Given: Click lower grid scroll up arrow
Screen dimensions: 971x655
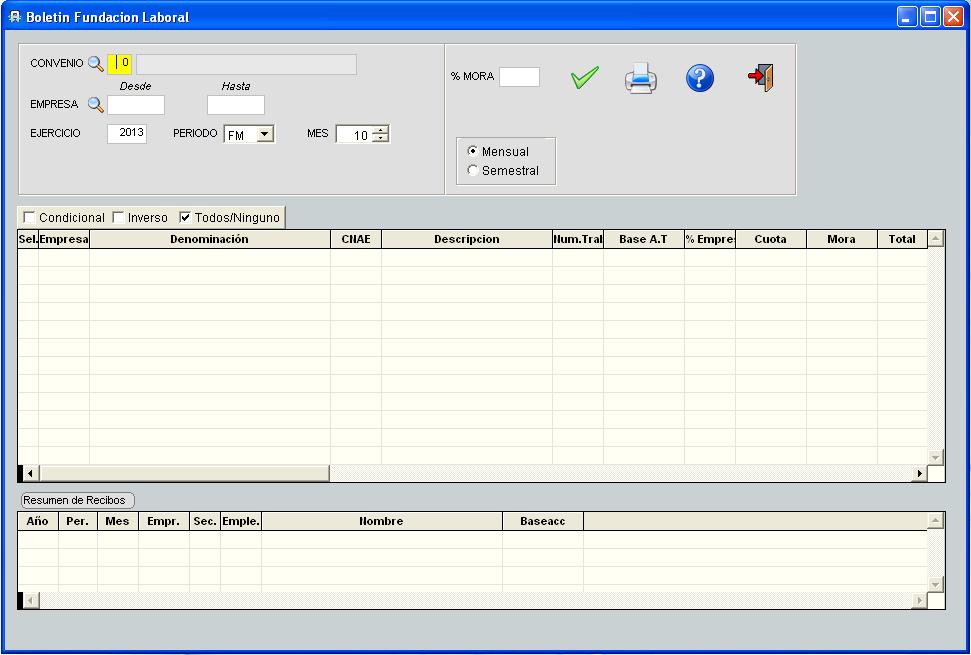Looking at the screenshot, I should point(936,521).
